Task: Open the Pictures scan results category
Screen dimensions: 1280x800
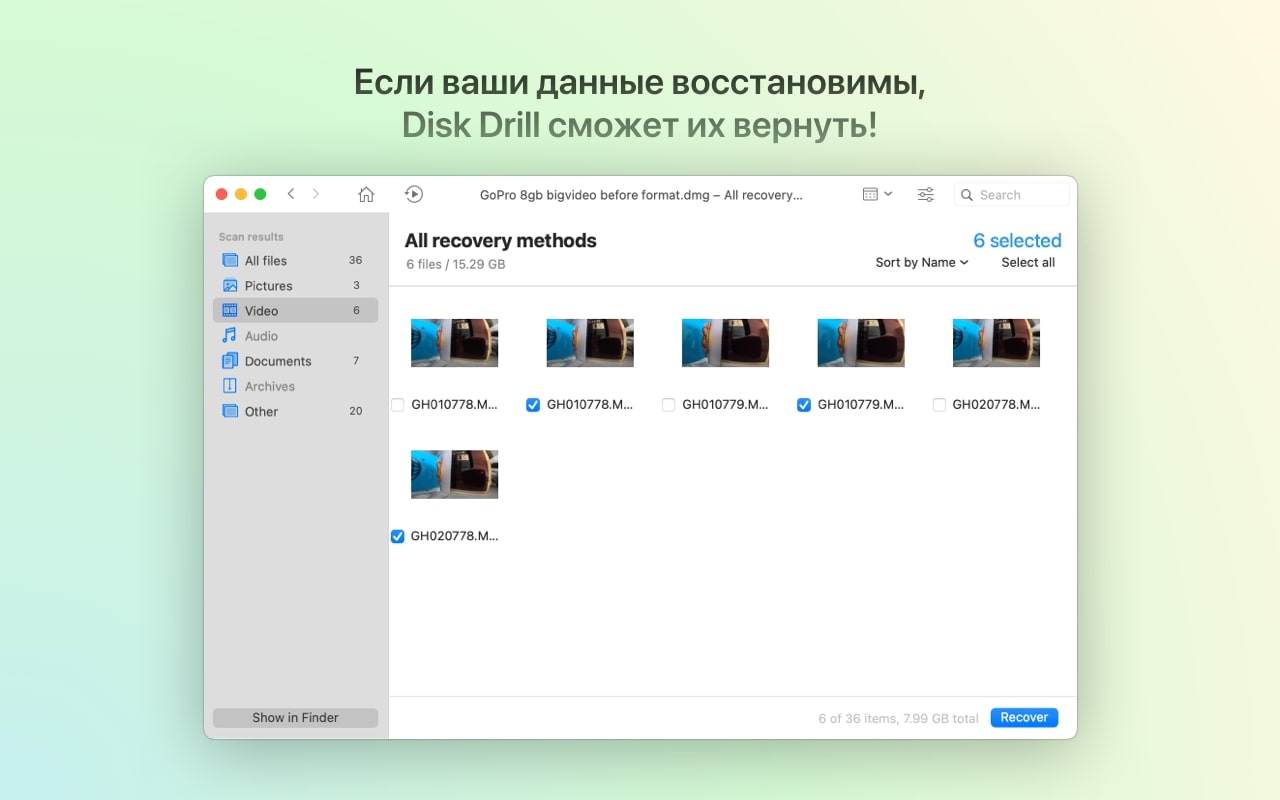Action: click(x=268, y=285)
